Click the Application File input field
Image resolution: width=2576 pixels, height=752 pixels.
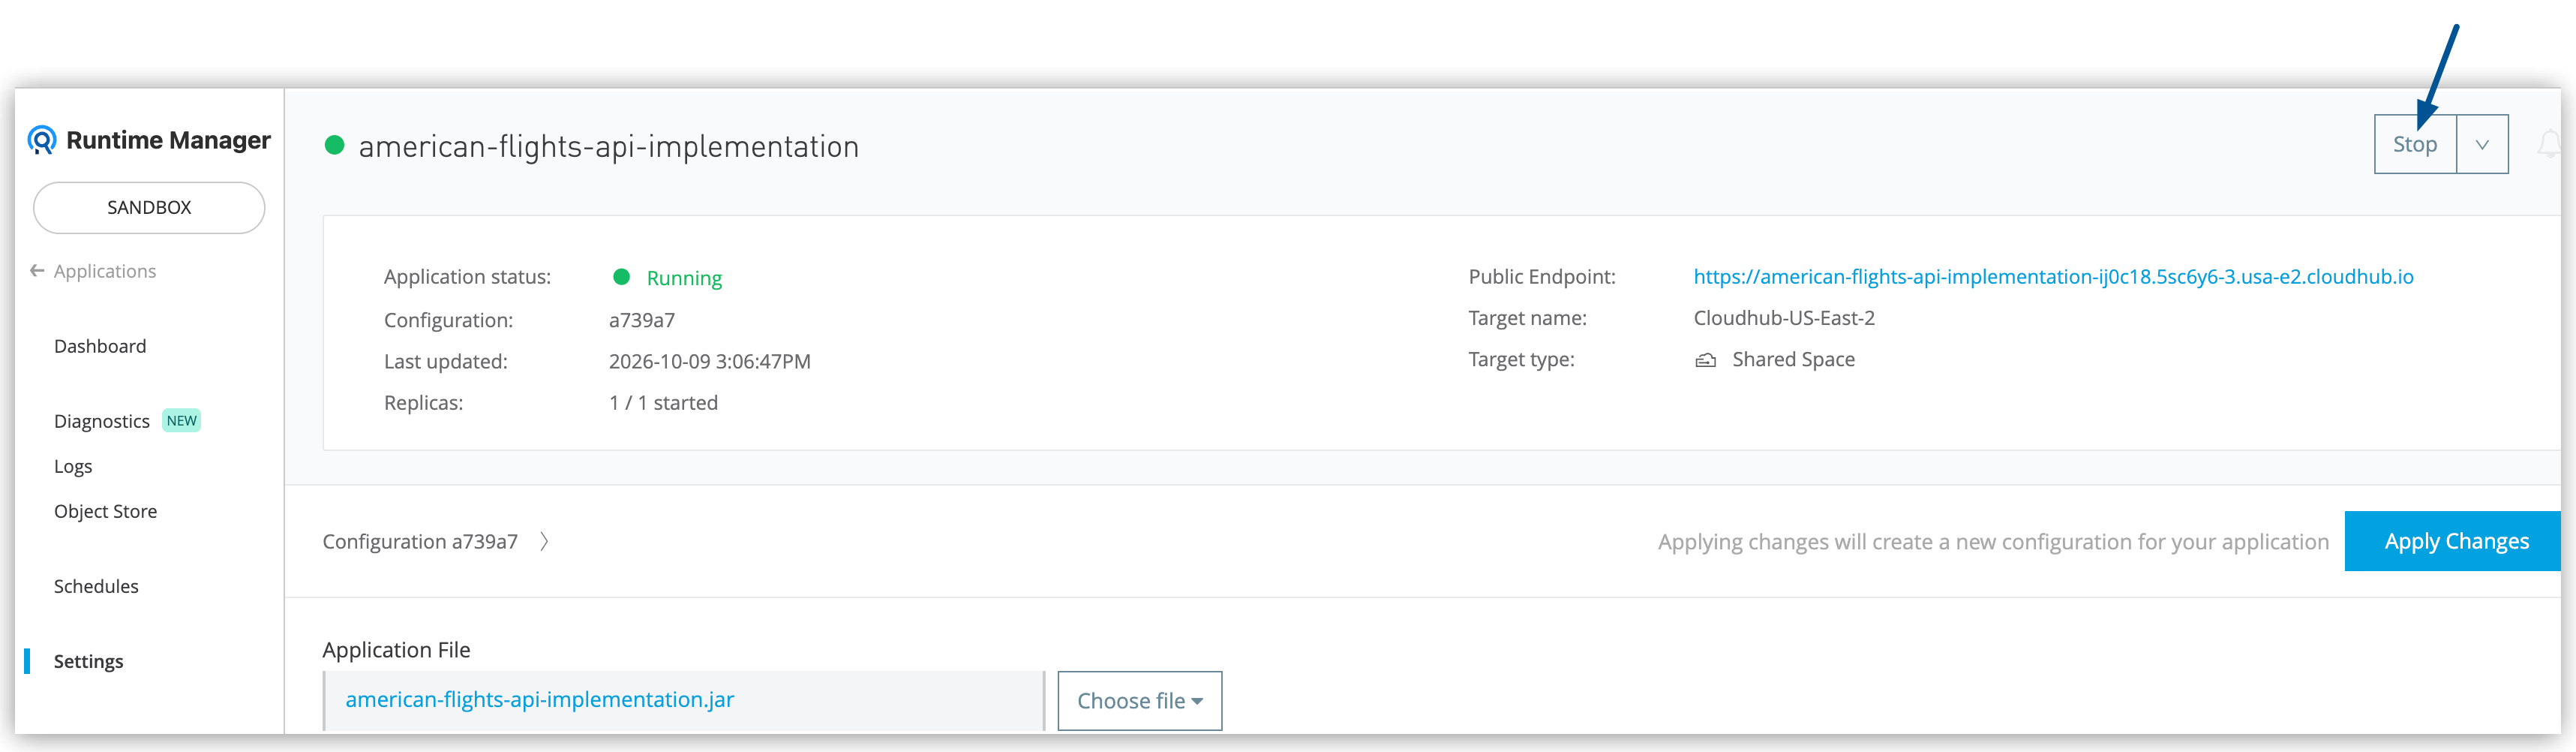(x=684, y=700)
